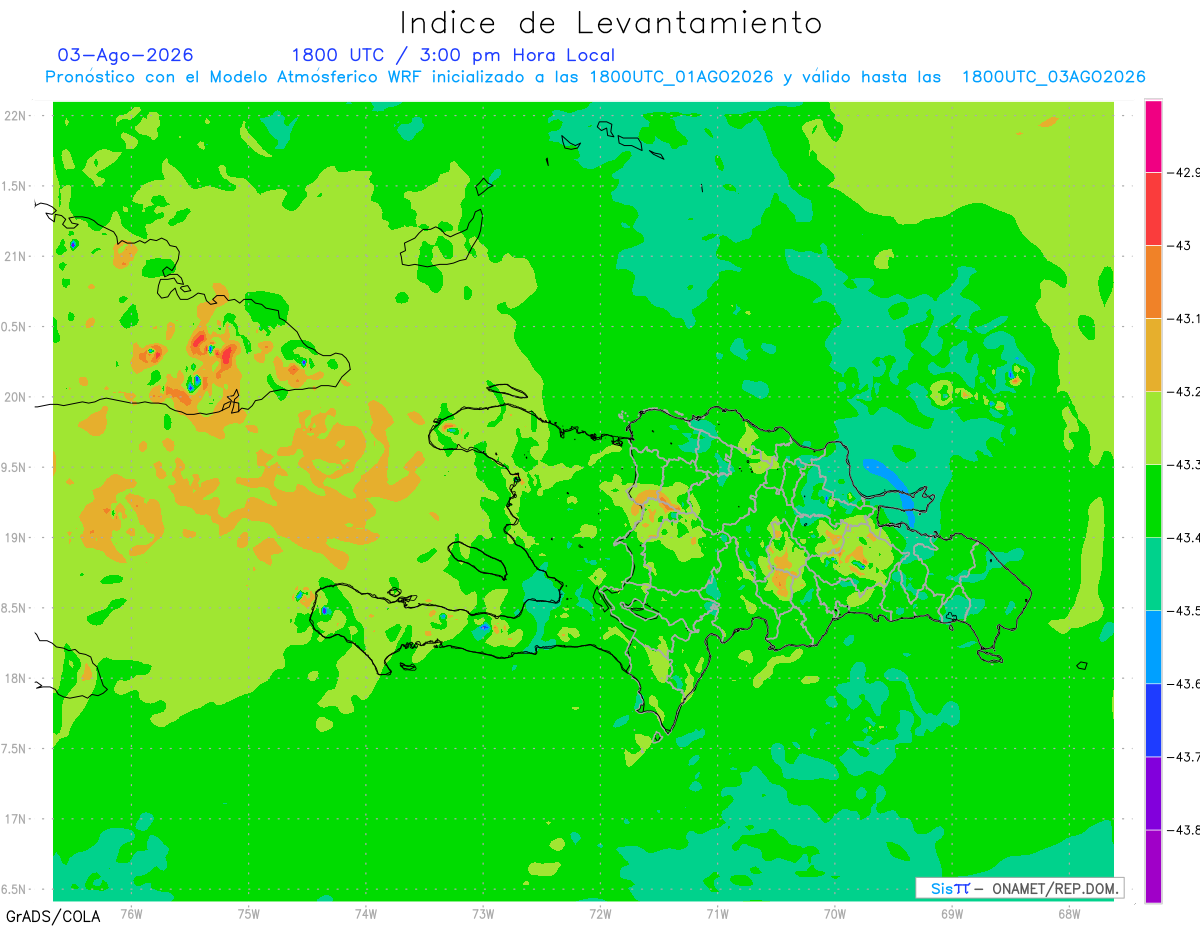Viewport: 1200px width, 927px height.
Task: Select the indigo swatch between -43.7 and -43.8
Action: click(x=1153, y=793)
